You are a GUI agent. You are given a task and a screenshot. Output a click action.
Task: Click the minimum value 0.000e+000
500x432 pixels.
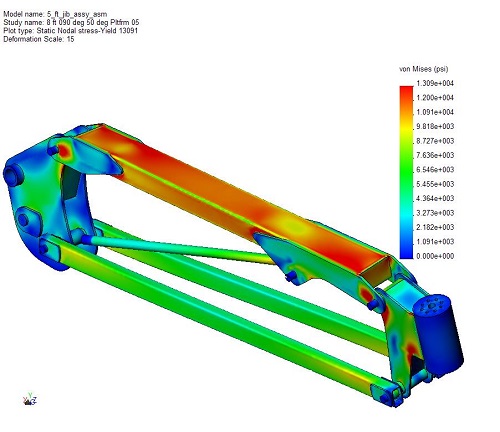(435, 256)
